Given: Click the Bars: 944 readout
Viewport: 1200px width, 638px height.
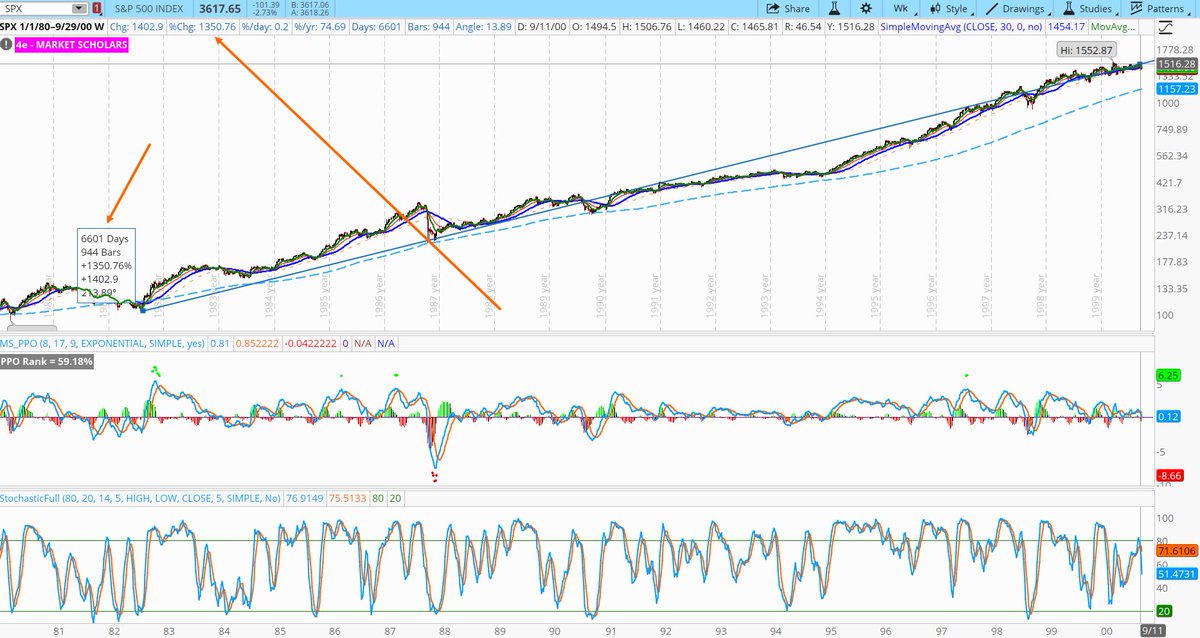Looking at the screenshot, I should [x=429, y=26].
